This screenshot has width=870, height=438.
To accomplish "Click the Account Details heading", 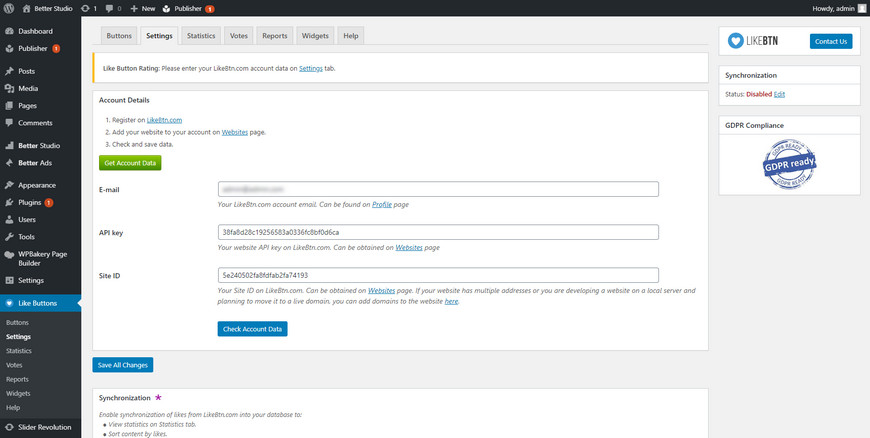I will [124, 100].
